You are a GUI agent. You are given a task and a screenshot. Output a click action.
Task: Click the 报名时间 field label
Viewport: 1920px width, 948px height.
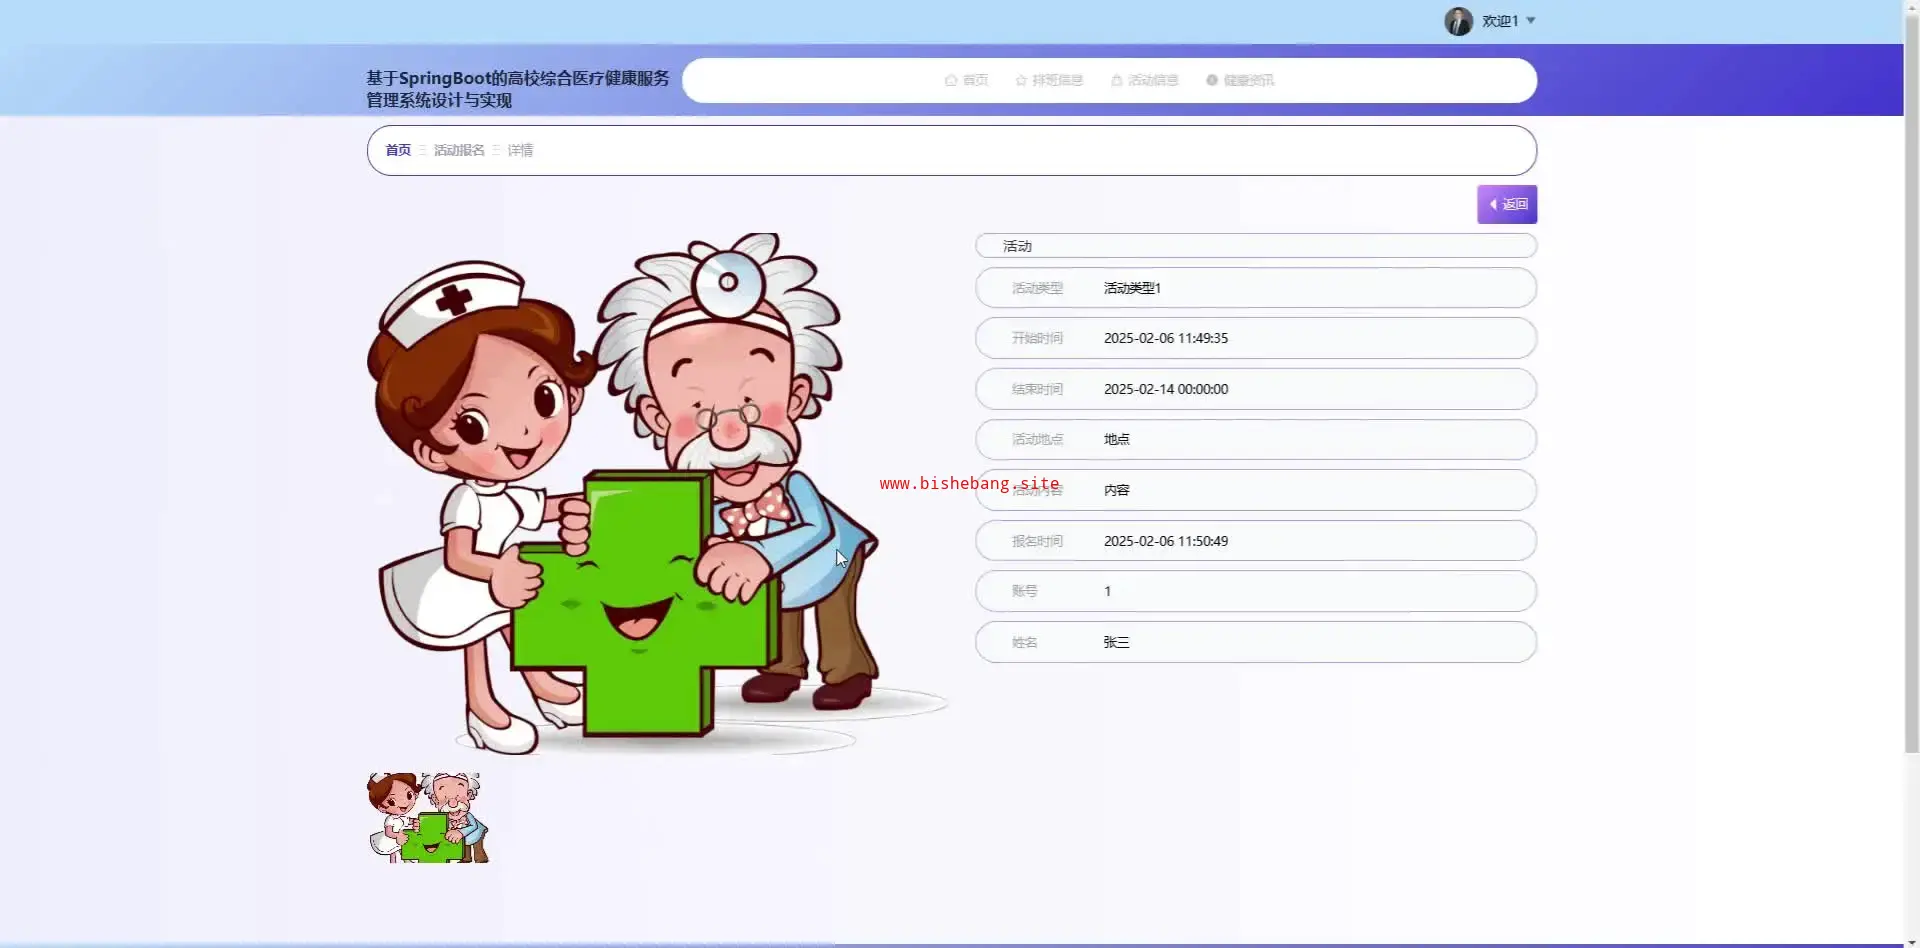point(1037,541)
